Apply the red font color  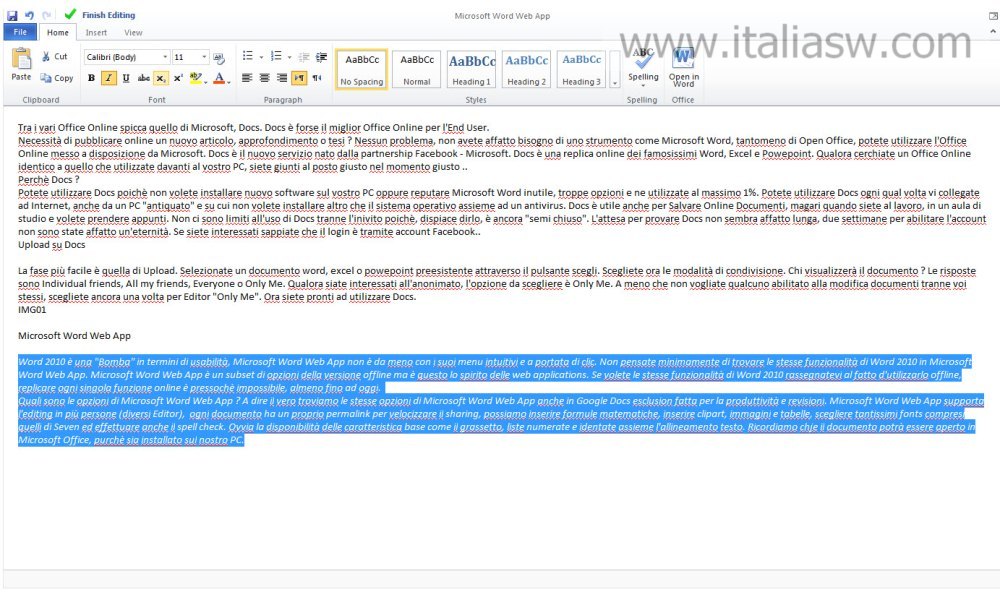click(x=219, y=78)
